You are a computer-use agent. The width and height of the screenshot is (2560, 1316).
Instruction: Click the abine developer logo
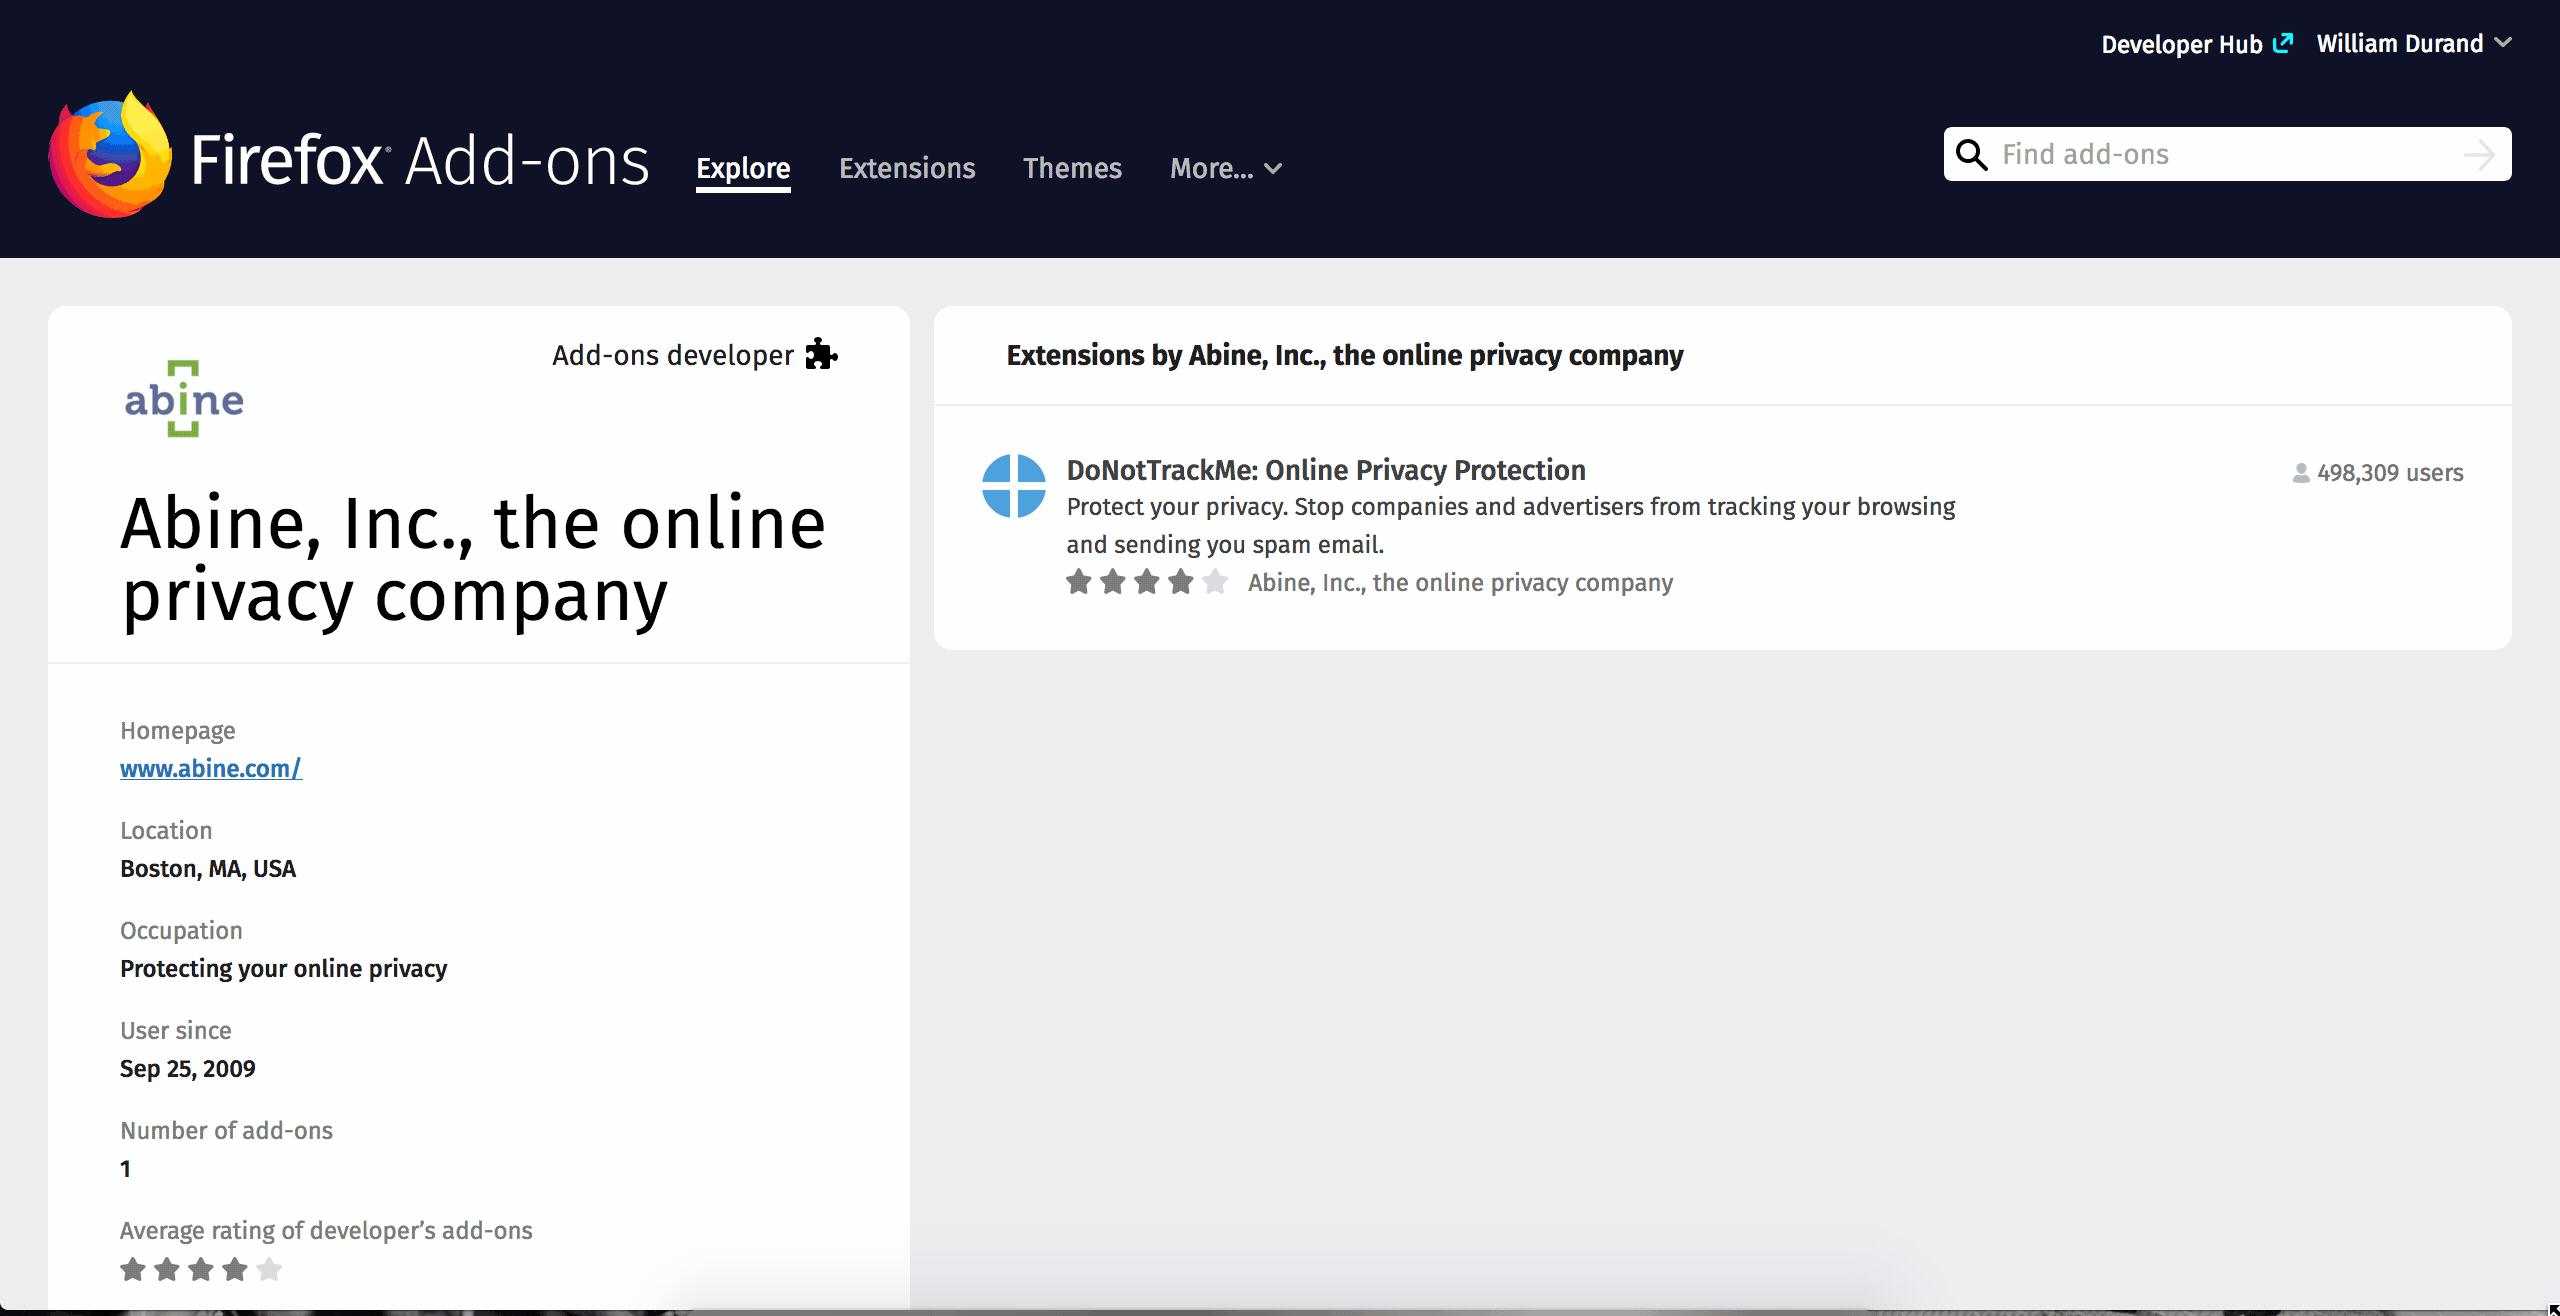click(x=184, y=399)
